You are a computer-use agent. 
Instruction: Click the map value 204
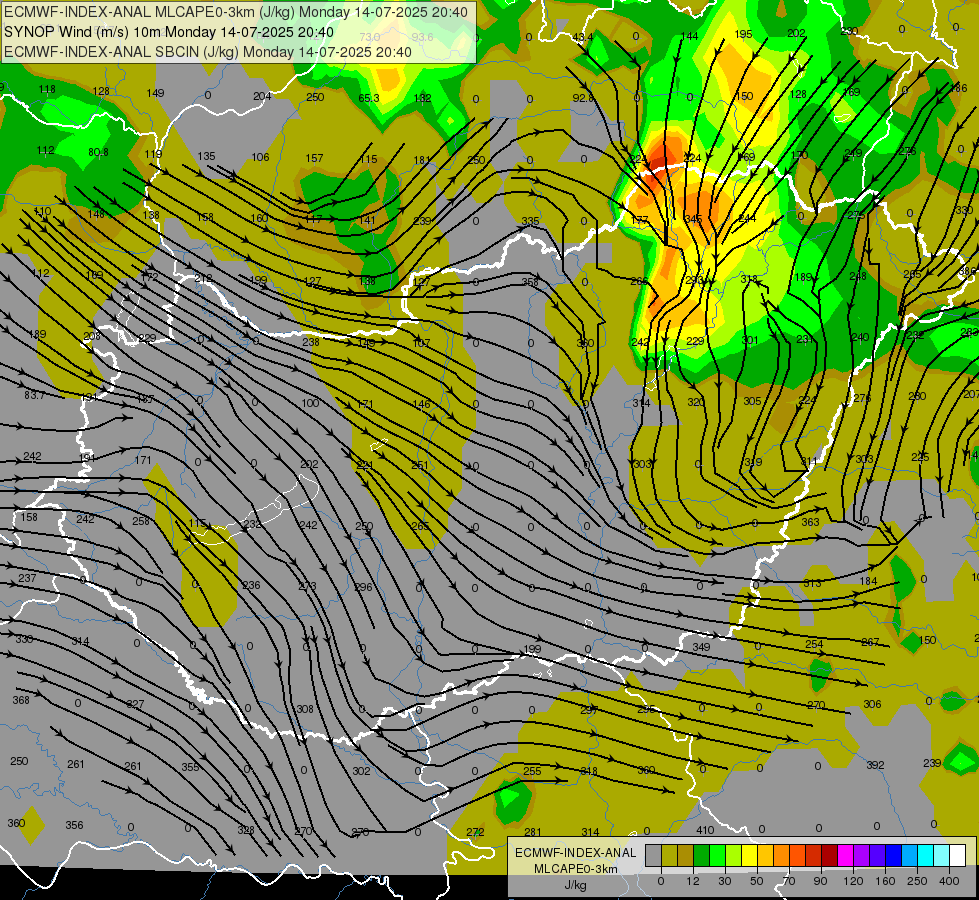pyautogui.click(x=262, y=96)
